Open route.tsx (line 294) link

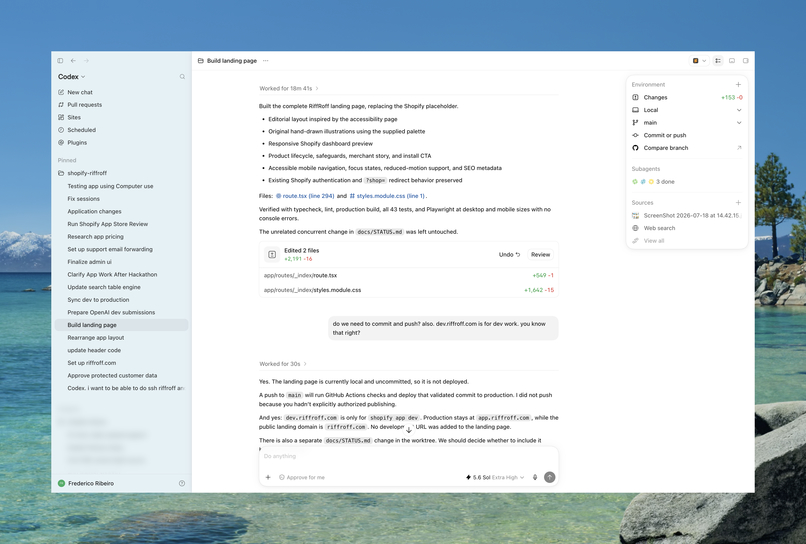point(305,196)
